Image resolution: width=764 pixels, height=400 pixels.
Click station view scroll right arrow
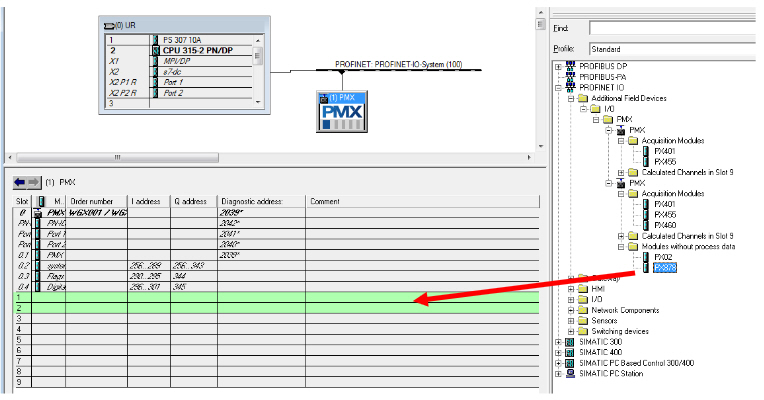pyautogui.click(x=529, y=157)
